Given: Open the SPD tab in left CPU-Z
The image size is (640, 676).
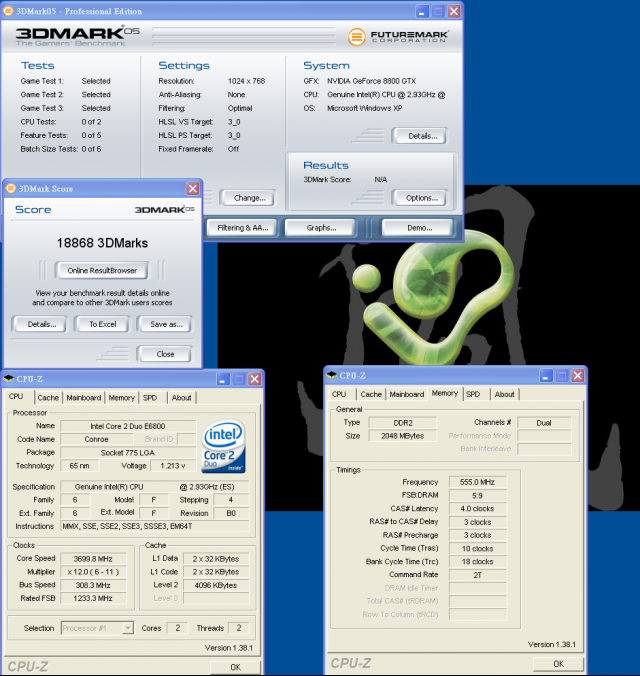Looking at the screenshot, I should (x=150, y=397).
